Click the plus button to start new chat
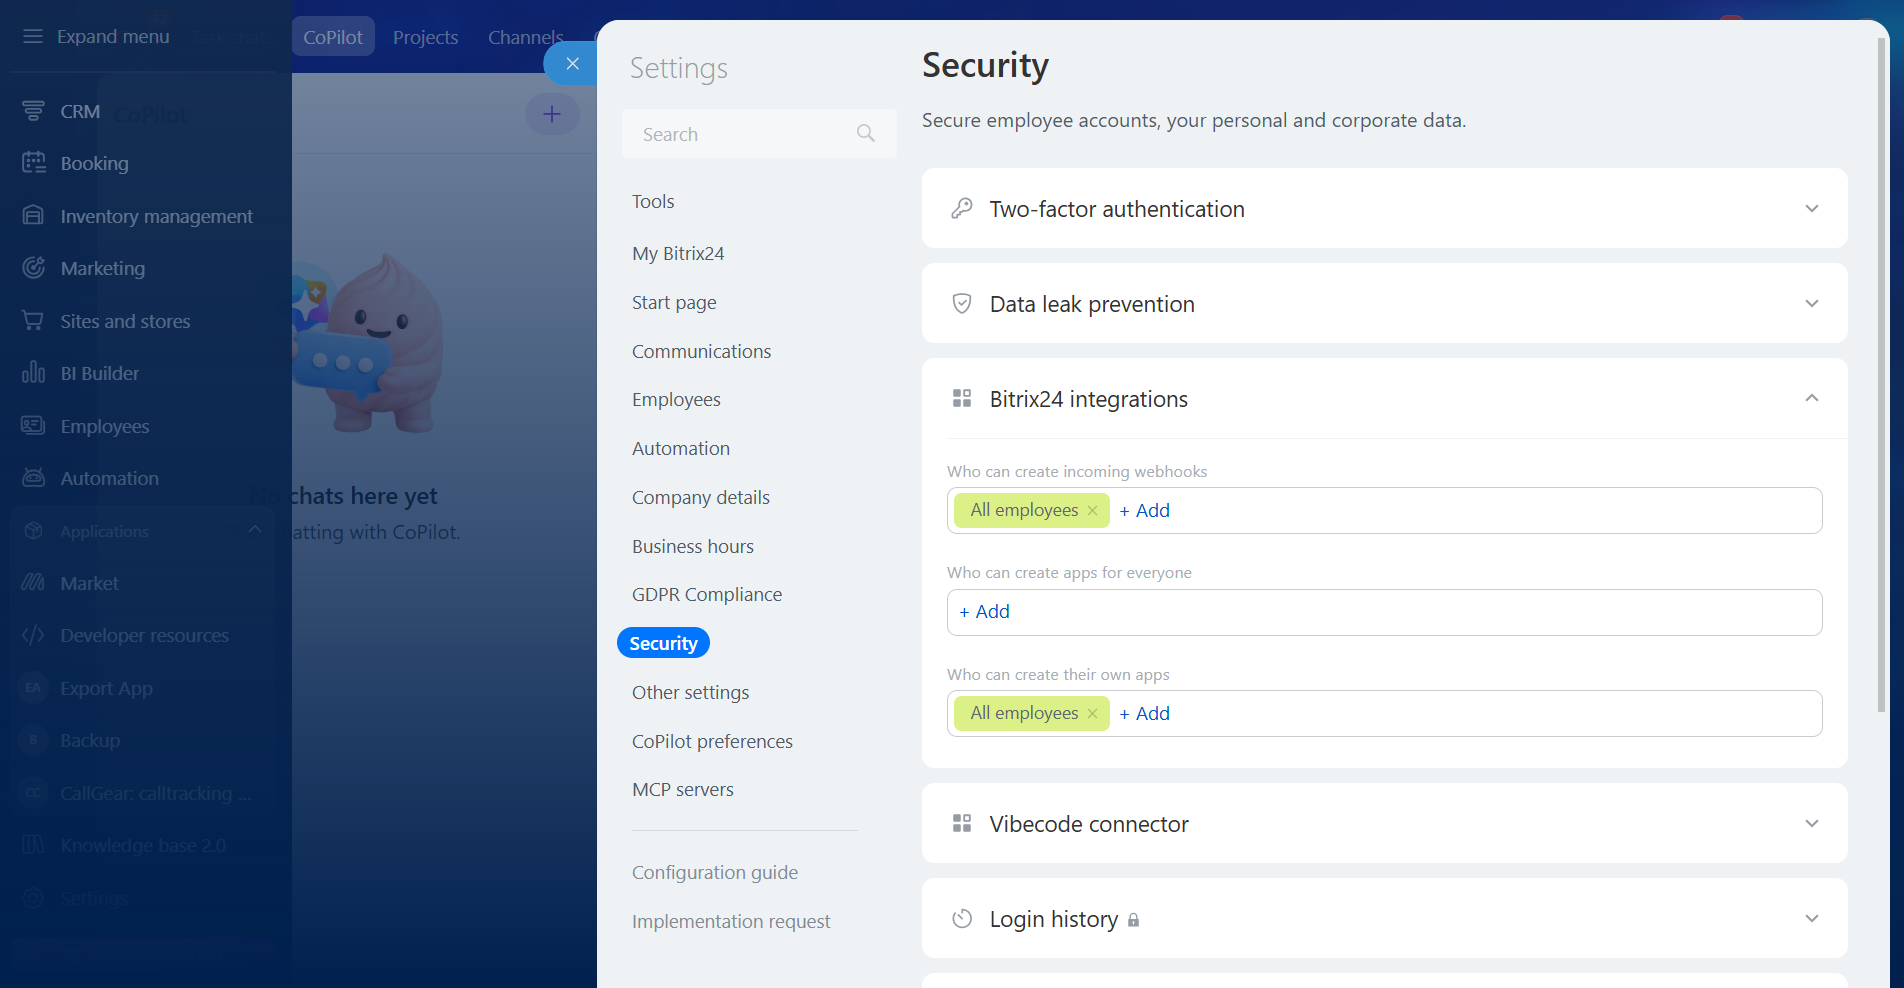The height and width of the screenshot is (988, 1904). pyautogui.click(x=552, y=114)
